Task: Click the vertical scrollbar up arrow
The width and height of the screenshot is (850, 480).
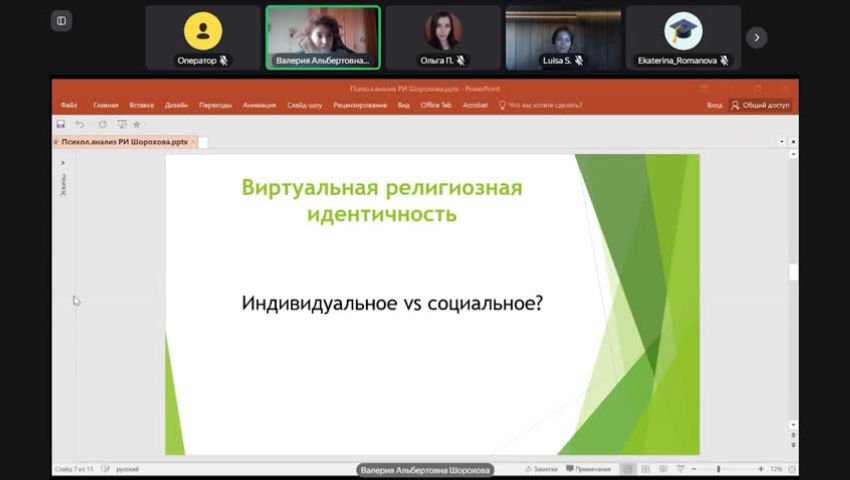Action: (x=793, y=155)
